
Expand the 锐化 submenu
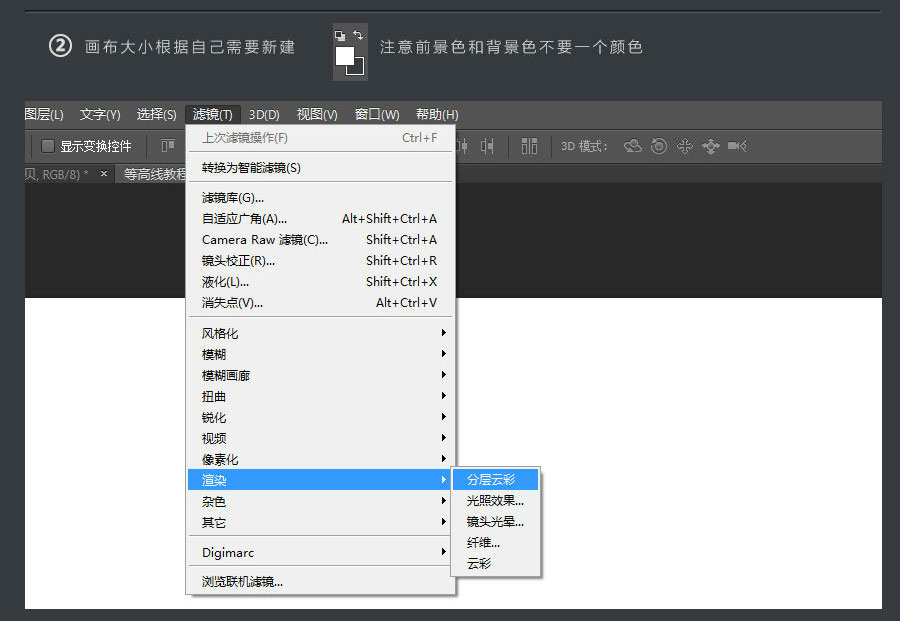[x=320, y=417]
